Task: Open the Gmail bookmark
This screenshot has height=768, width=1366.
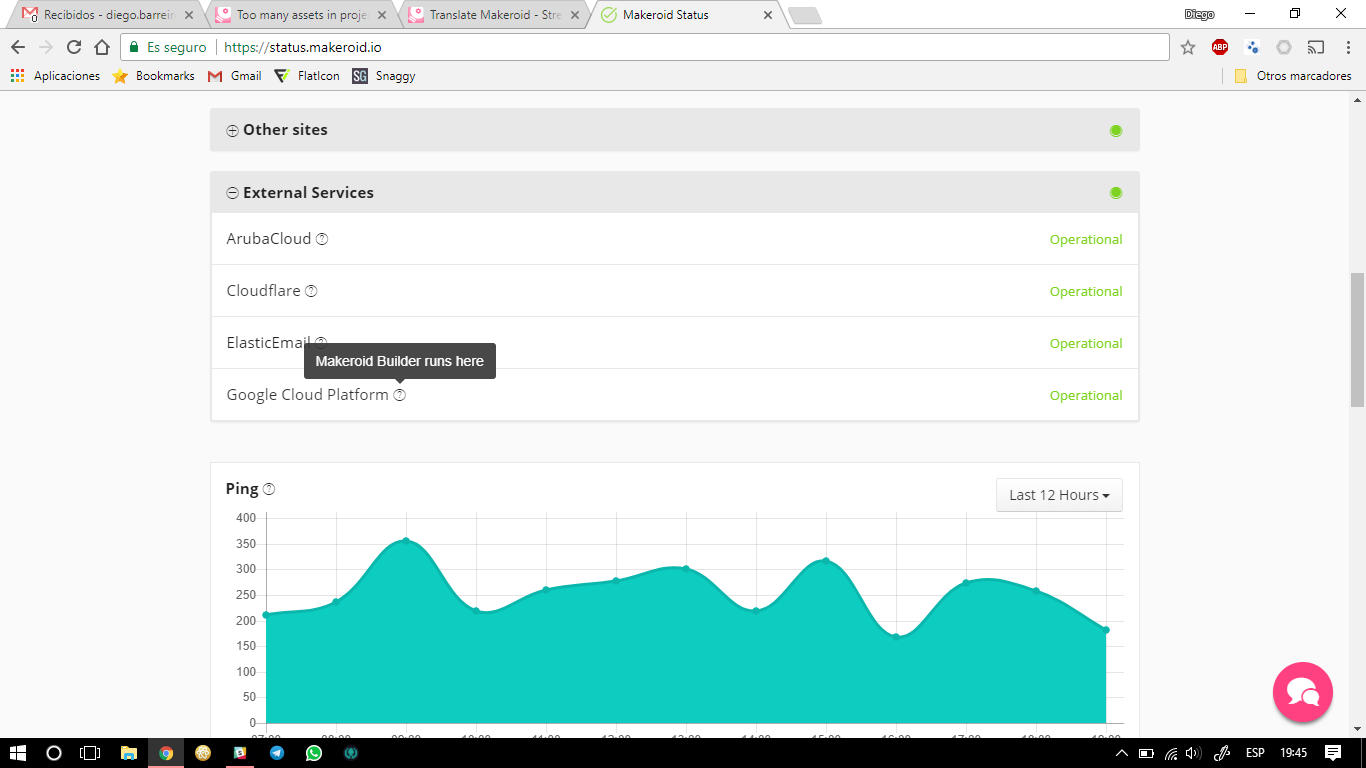Action: pos(235,76)
